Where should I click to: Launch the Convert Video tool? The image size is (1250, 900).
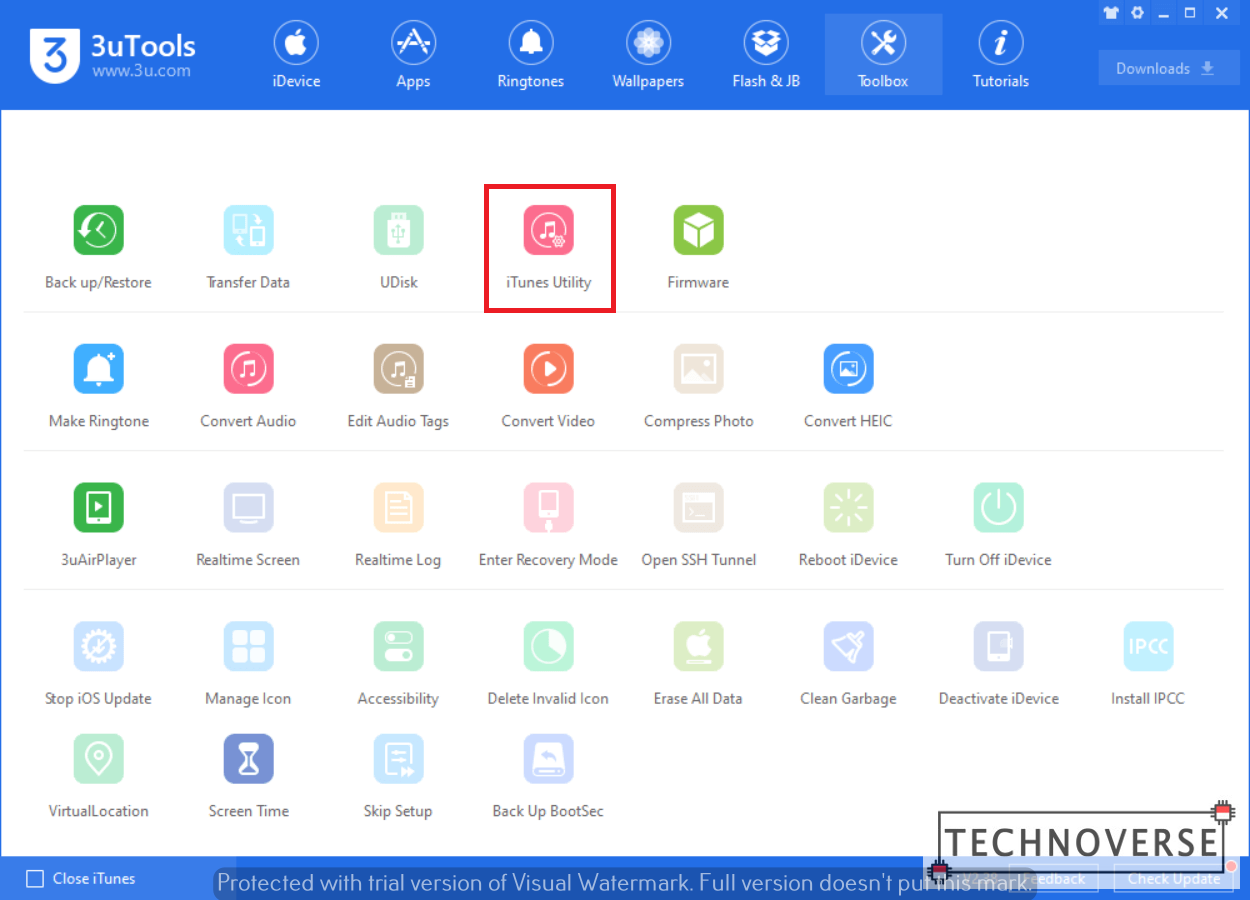(548, 386)
